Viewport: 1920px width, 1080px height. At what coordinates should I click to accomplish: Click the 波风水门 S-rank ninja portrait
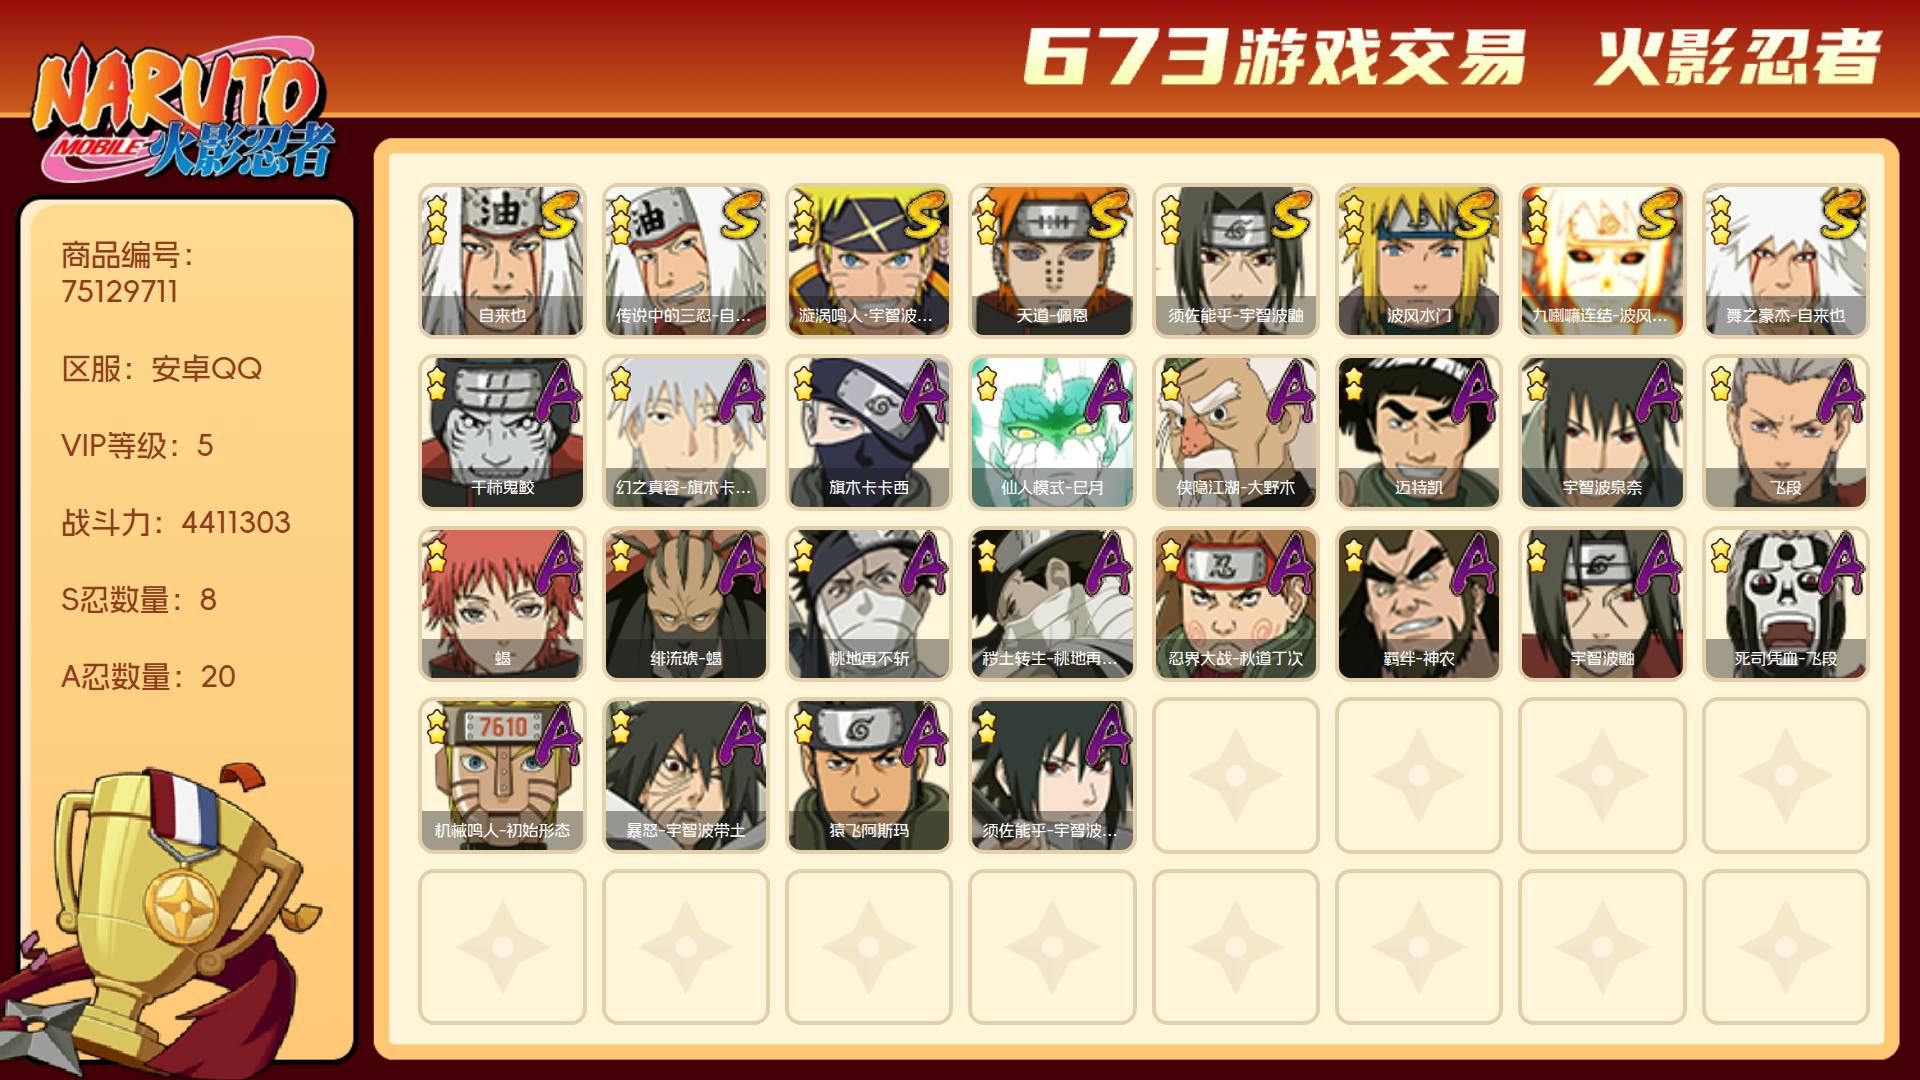click(1418, 260)
